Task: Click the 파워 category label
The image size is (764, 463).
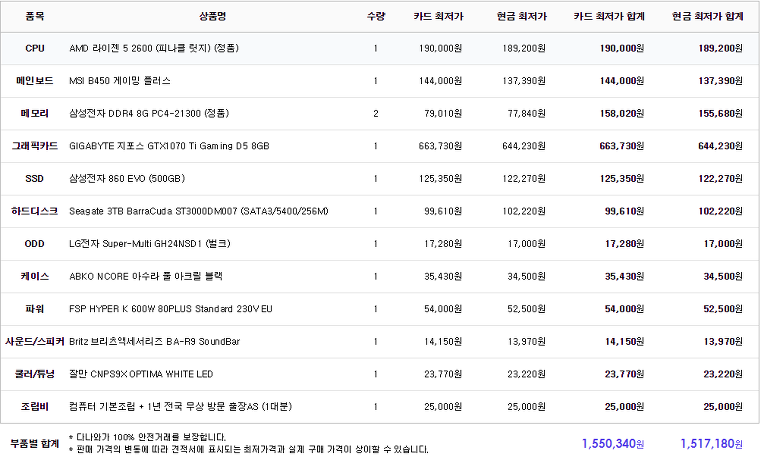Action: 35,309
